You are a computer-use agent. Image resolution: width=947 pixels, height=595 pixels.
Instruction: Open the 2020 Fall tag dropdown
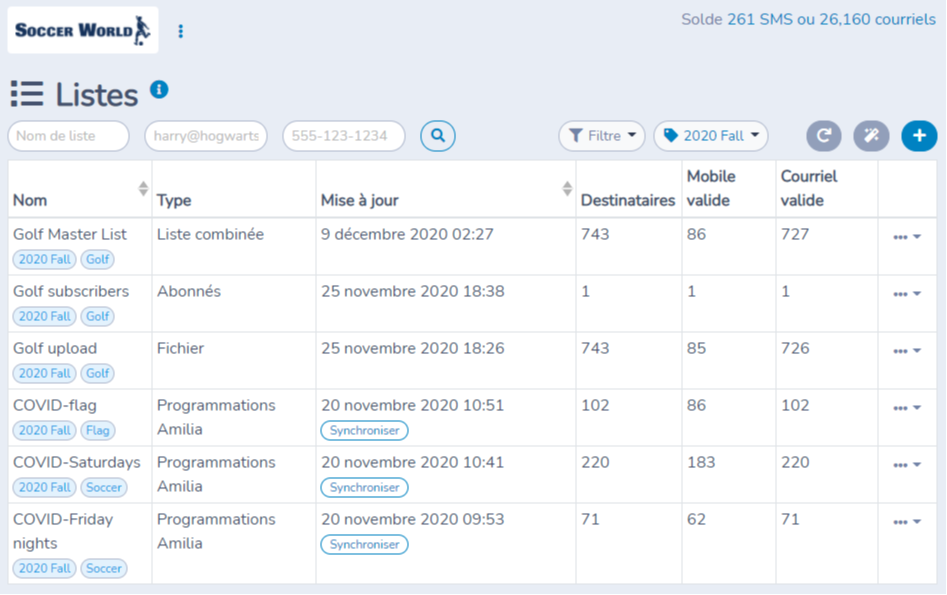tap(711, 136)
